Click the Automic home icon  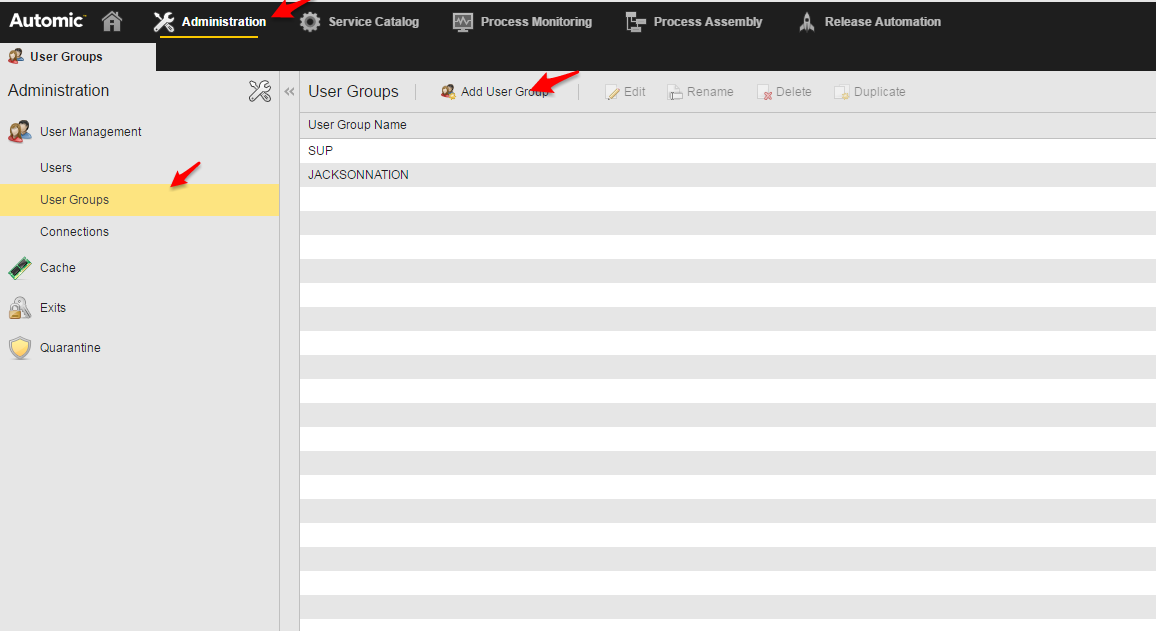(x=111, y=20)
